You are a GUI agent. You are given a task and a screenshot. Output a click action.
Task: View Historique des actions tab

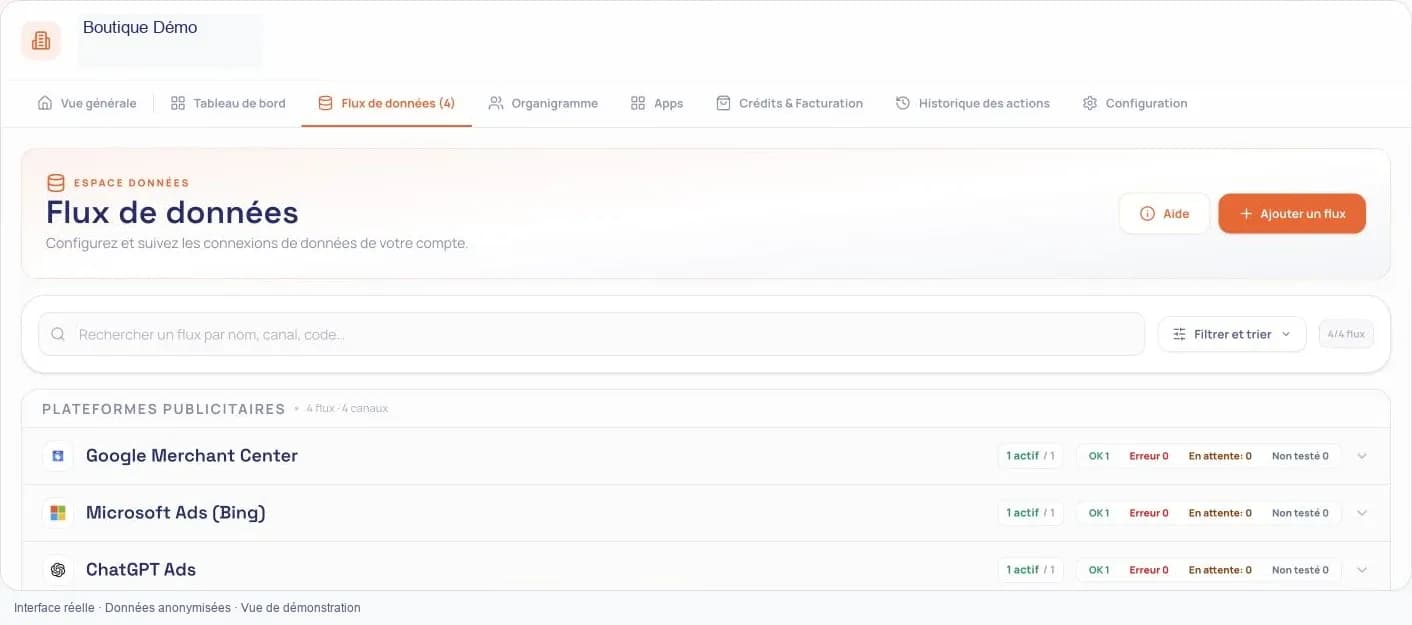coord(972,103)
